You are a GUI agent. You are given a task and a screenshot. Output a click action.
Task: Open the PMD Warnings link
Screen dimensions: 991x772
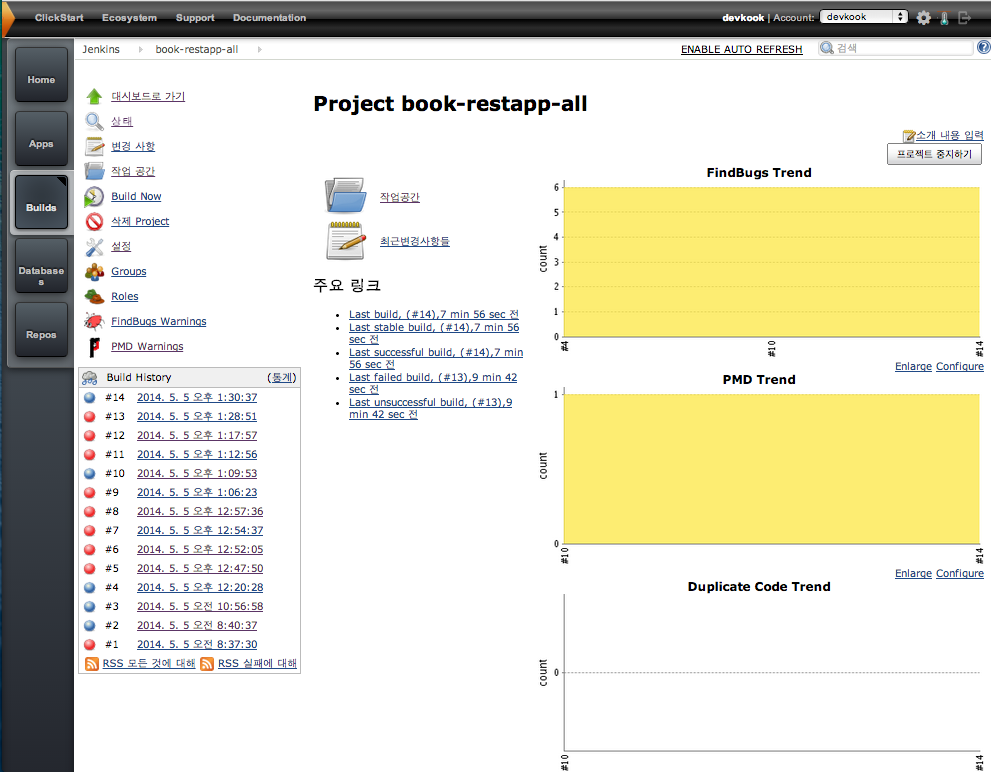point(147,347)
